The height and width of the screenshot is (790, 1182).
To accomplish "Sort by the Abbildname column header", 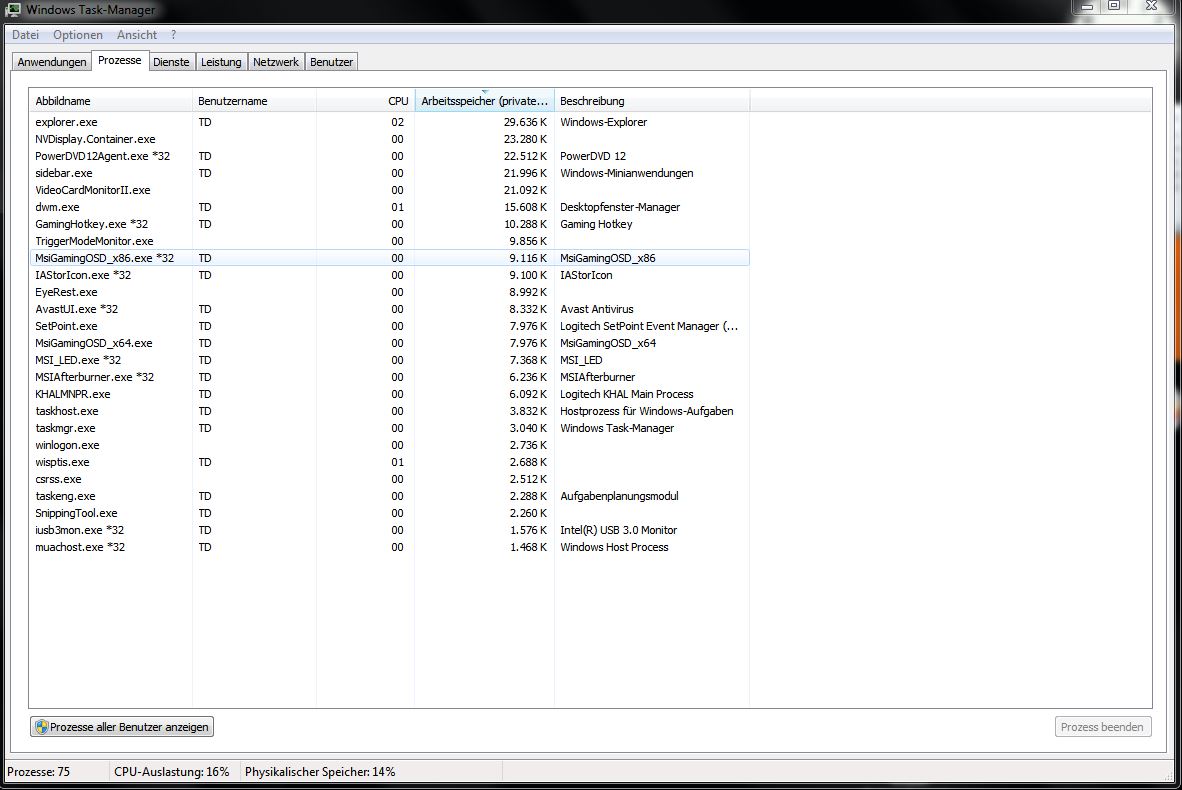I will pyautogui.click(x=111, y=101).
